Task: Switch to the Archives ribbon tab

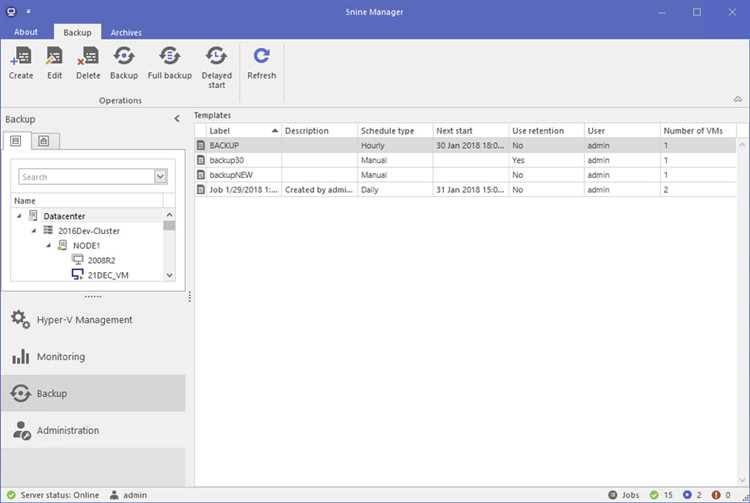Action: (126, 33)
